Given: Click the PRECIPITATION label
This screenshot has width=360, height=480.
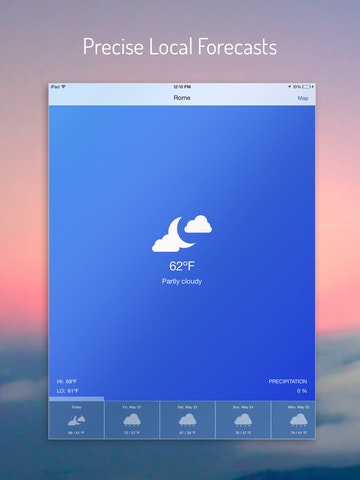Looking at the screenshot, I should [x=288, y=381].
